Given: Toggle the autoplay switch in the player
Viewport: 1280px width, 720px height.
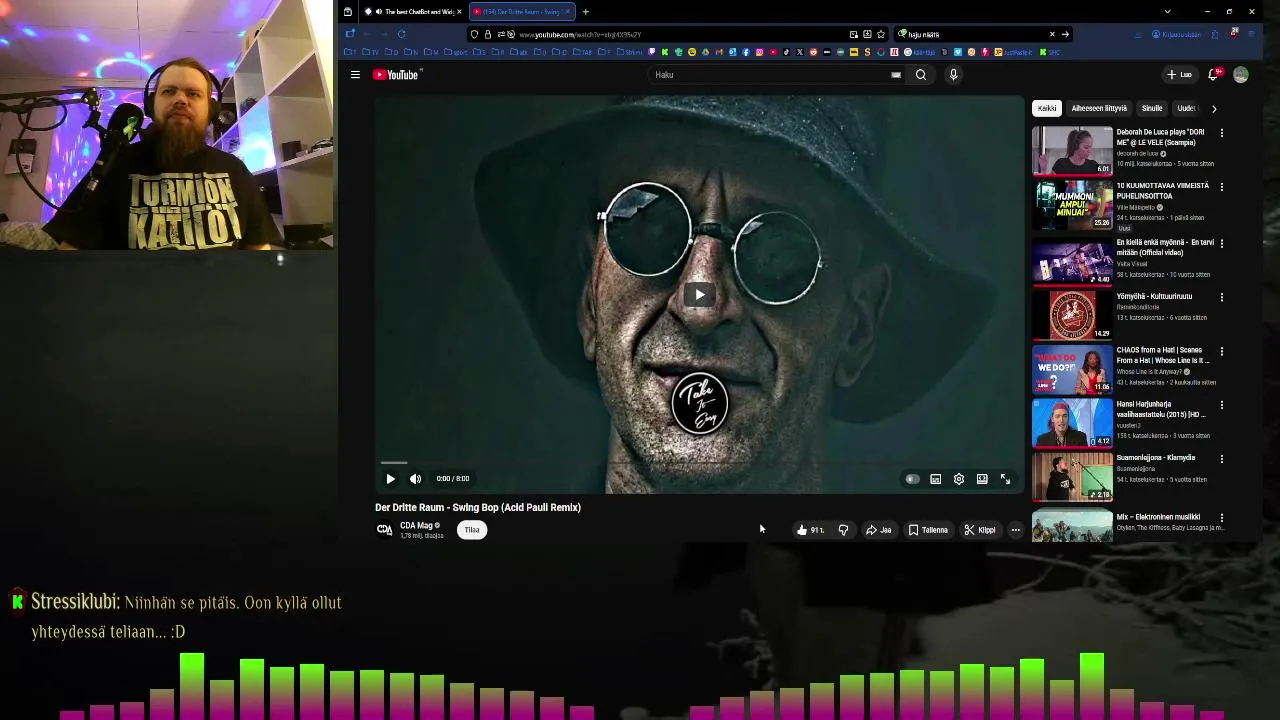Looking at the screenshot, I should (x=912, y=479).
